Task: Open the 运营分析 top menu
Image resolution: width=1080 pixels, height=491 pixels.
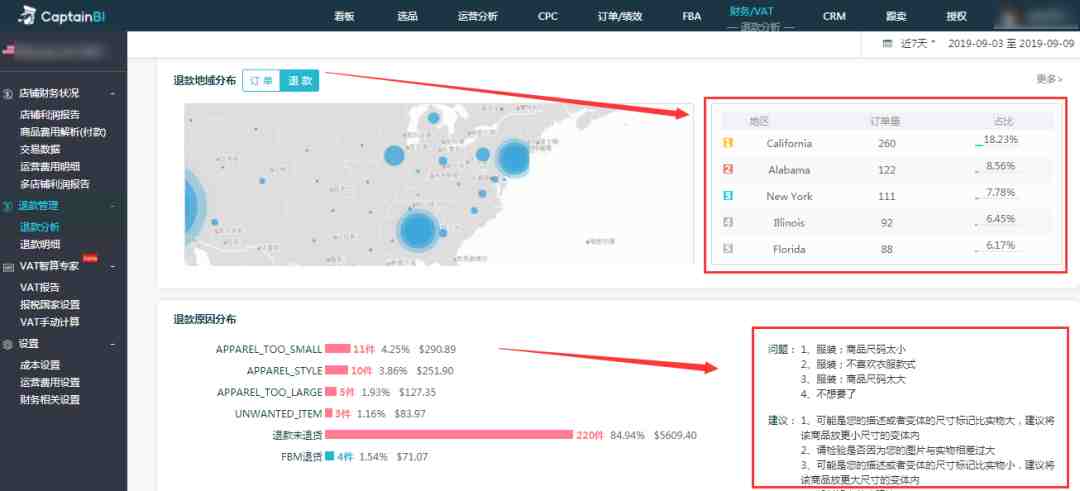Action: (477, 17)
